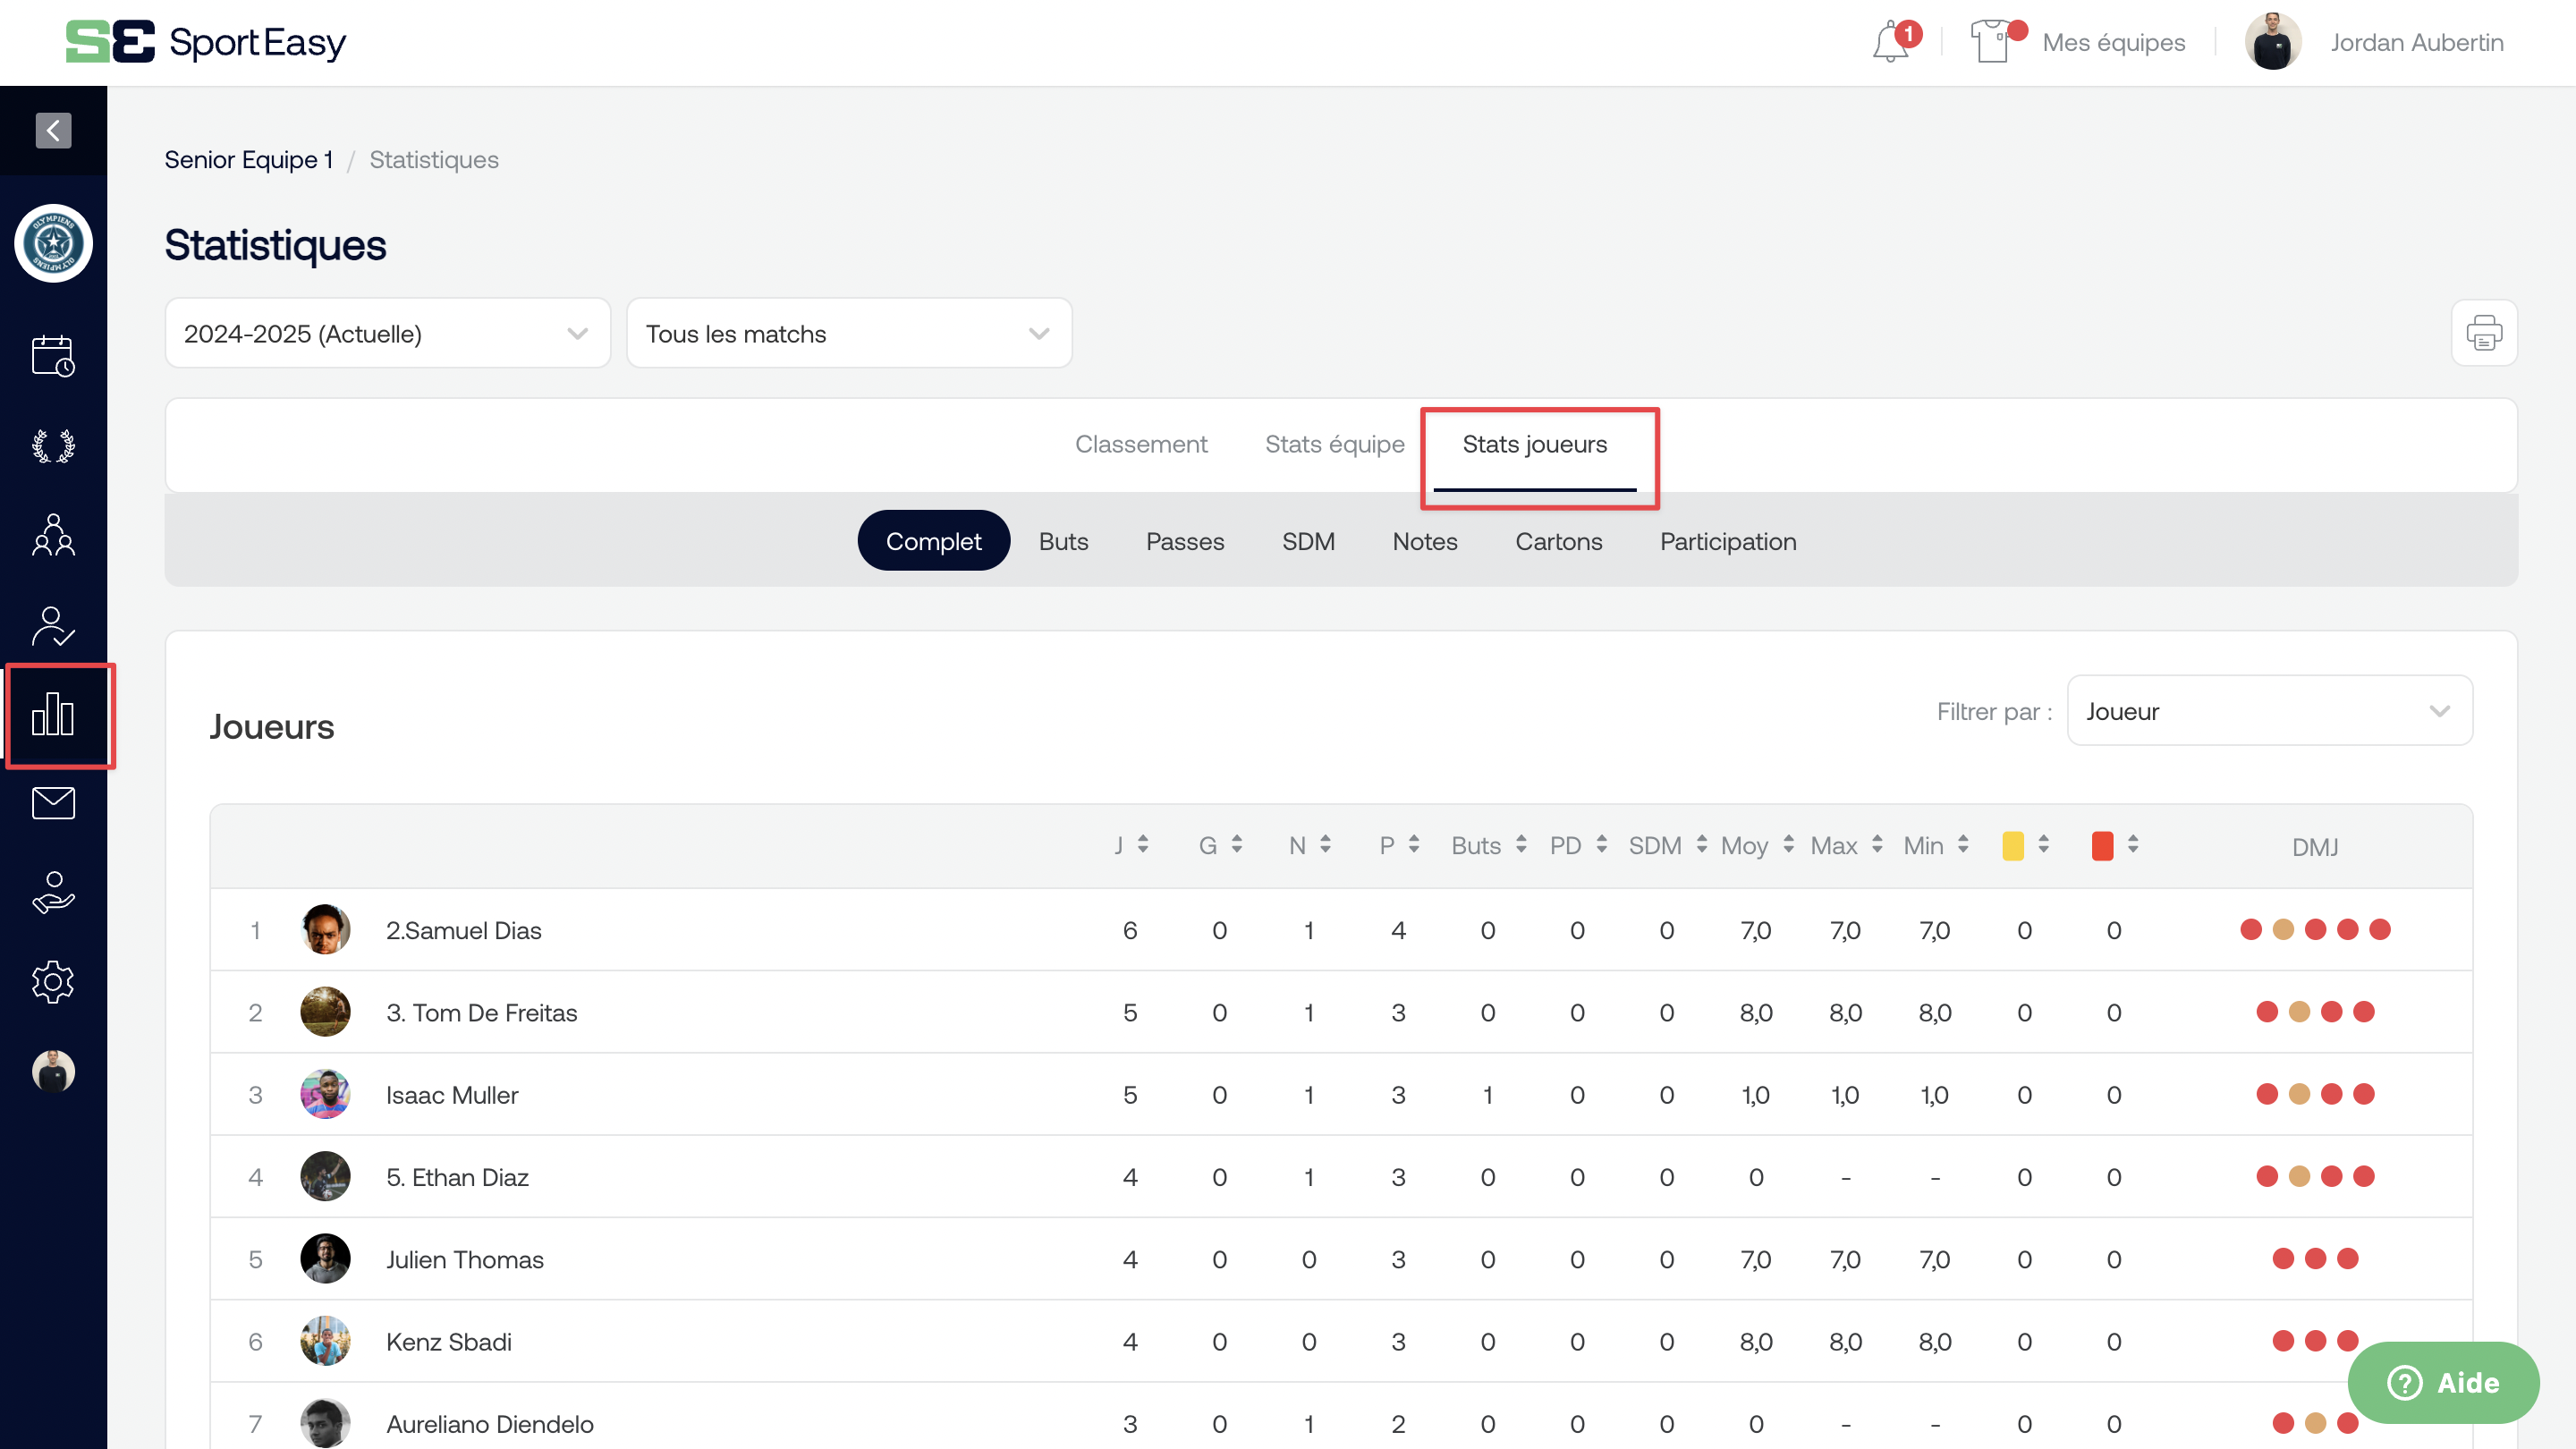The width and height of the screenshot is (2576, 1449).
Task: Open player Julien Thomas
Action: 465,1260
